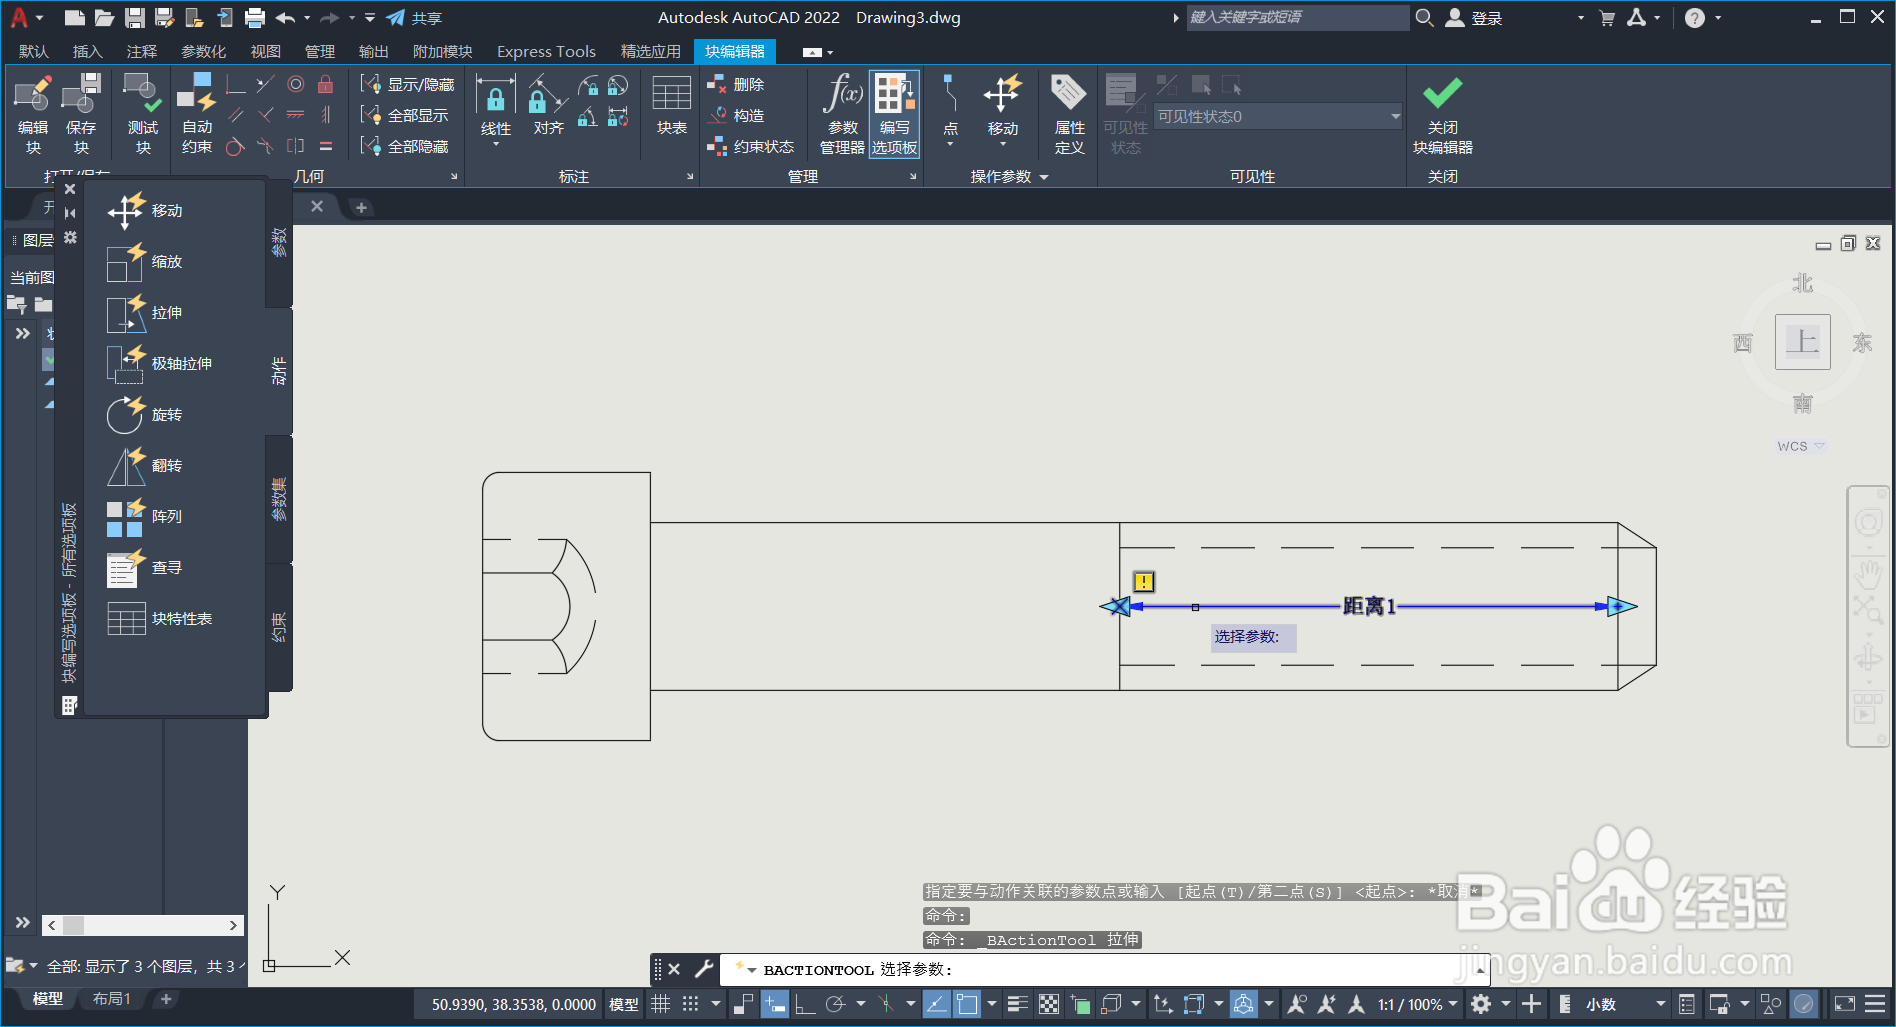The image size is (1896, 1027).
Task: Toggle polar tracking in status bar
Action: [836, 1004]
